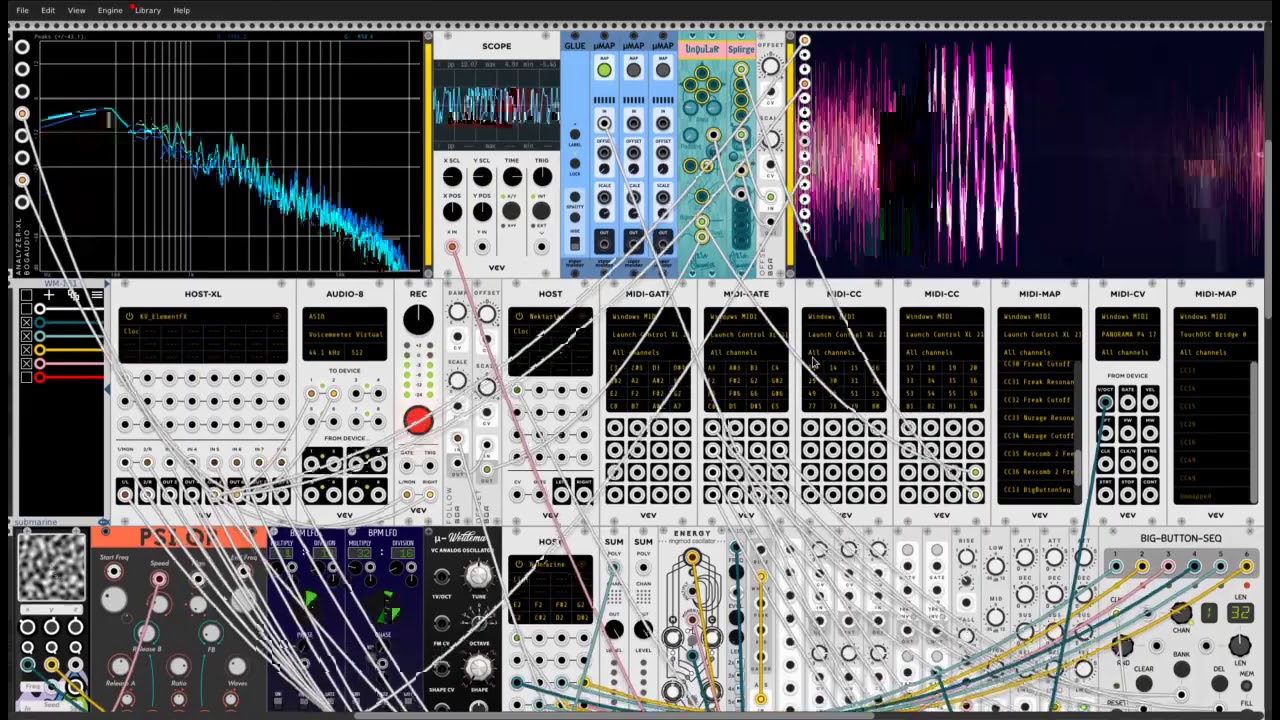Open the KV_ElementFX plugin selector in HOST-XL
This screenshot has width=1280, height=720.
pyautogui.click(x=203, y=316)
